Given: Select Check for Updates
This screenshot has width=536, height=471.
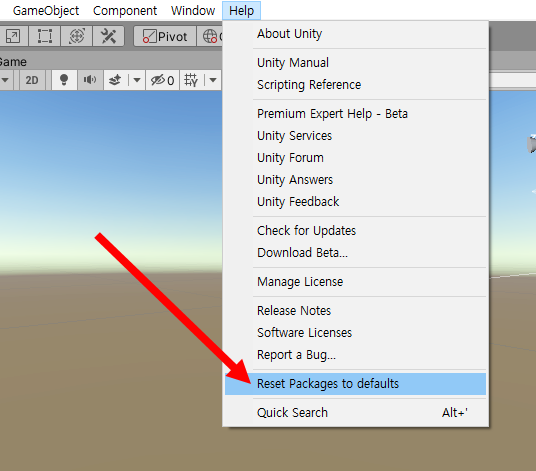Looking at the screenshot, I should 355,231.
